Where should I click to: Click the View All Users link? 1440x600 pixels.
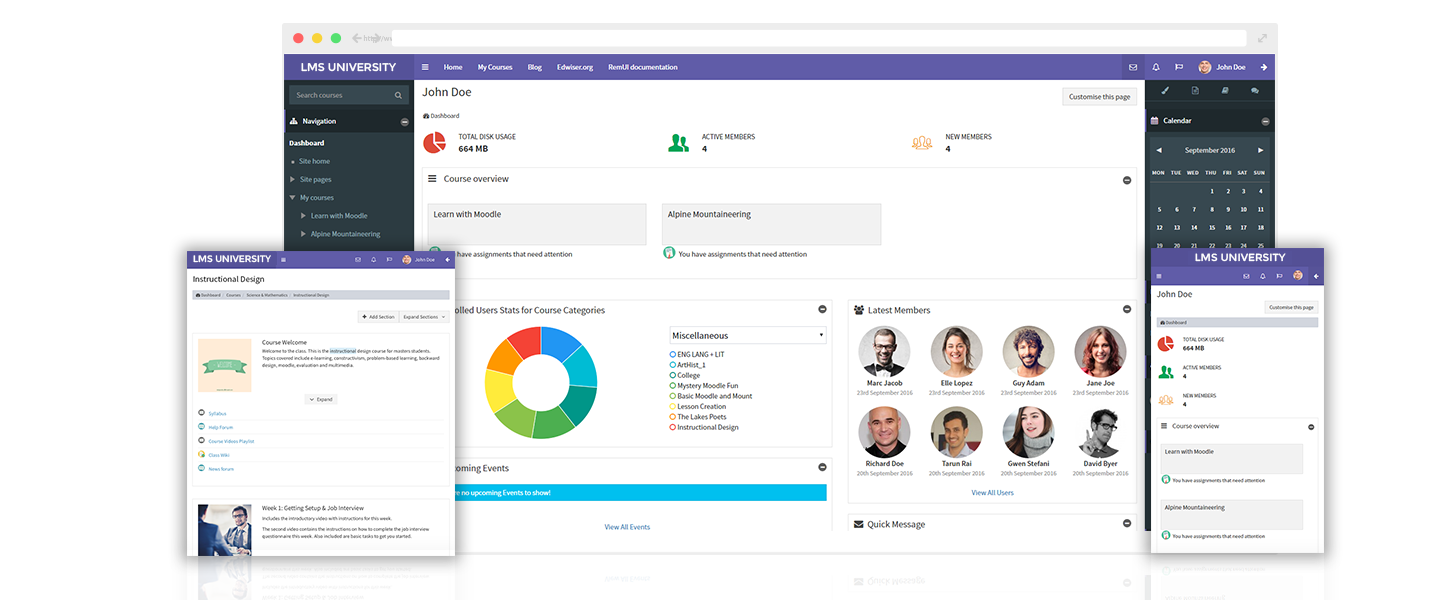point(992,492)
